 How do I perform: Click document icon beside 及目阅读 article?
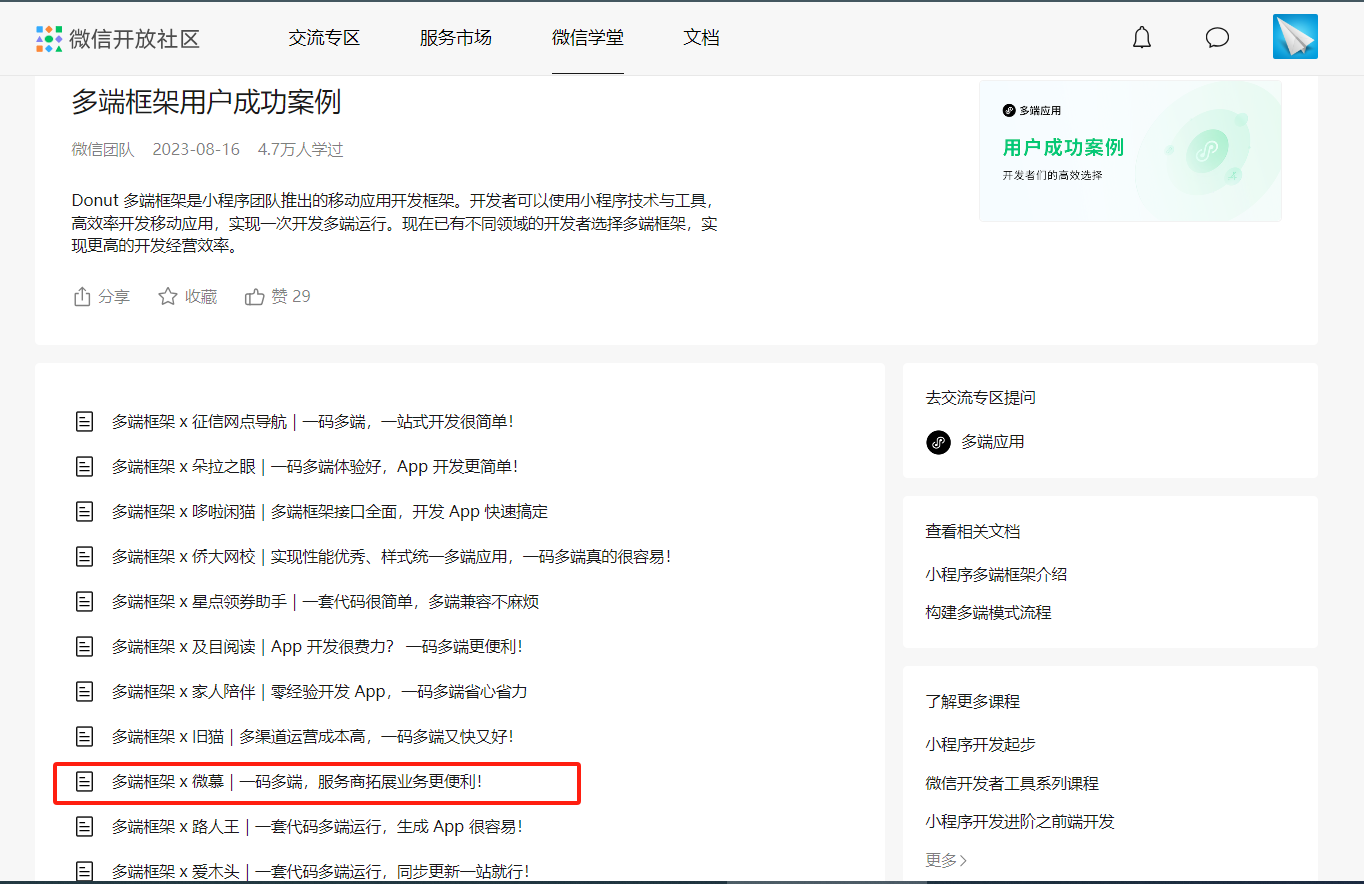pos(85,647)
